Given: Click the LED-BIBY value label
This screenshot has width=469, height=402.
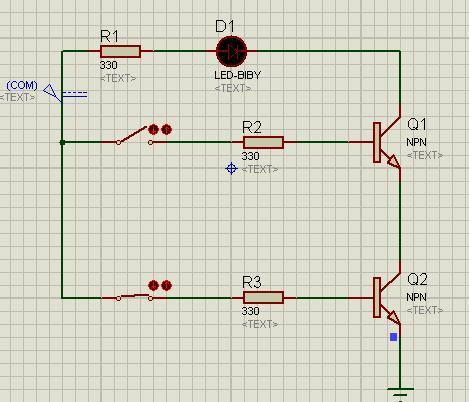Looking at the screenshot, I should tap(238, 75).
